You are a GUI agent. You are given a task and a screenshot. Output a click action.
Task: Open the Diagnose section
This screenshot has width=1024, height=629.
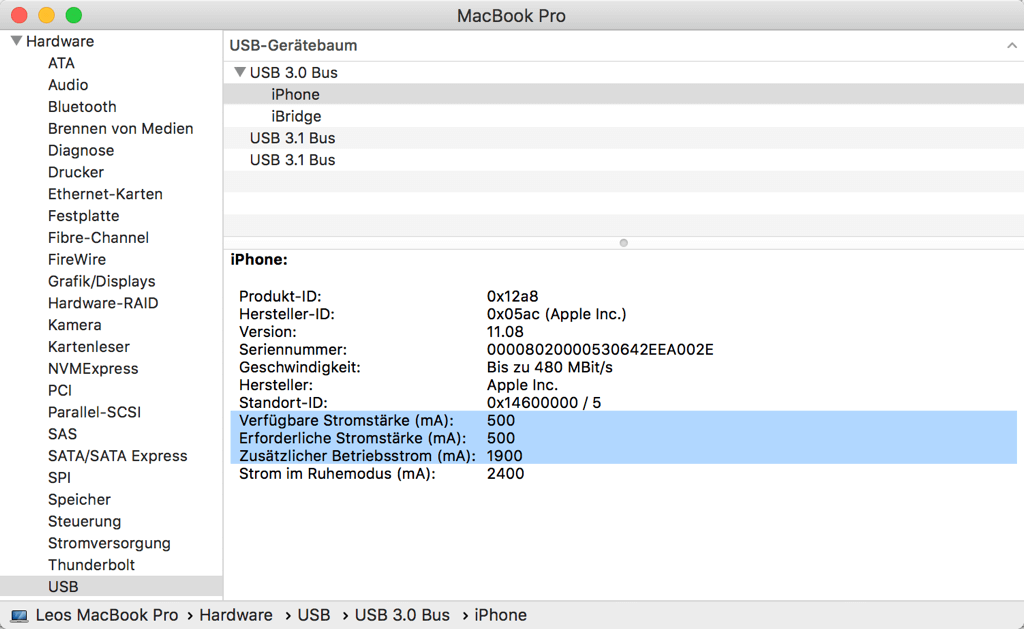tap(81, 150)
